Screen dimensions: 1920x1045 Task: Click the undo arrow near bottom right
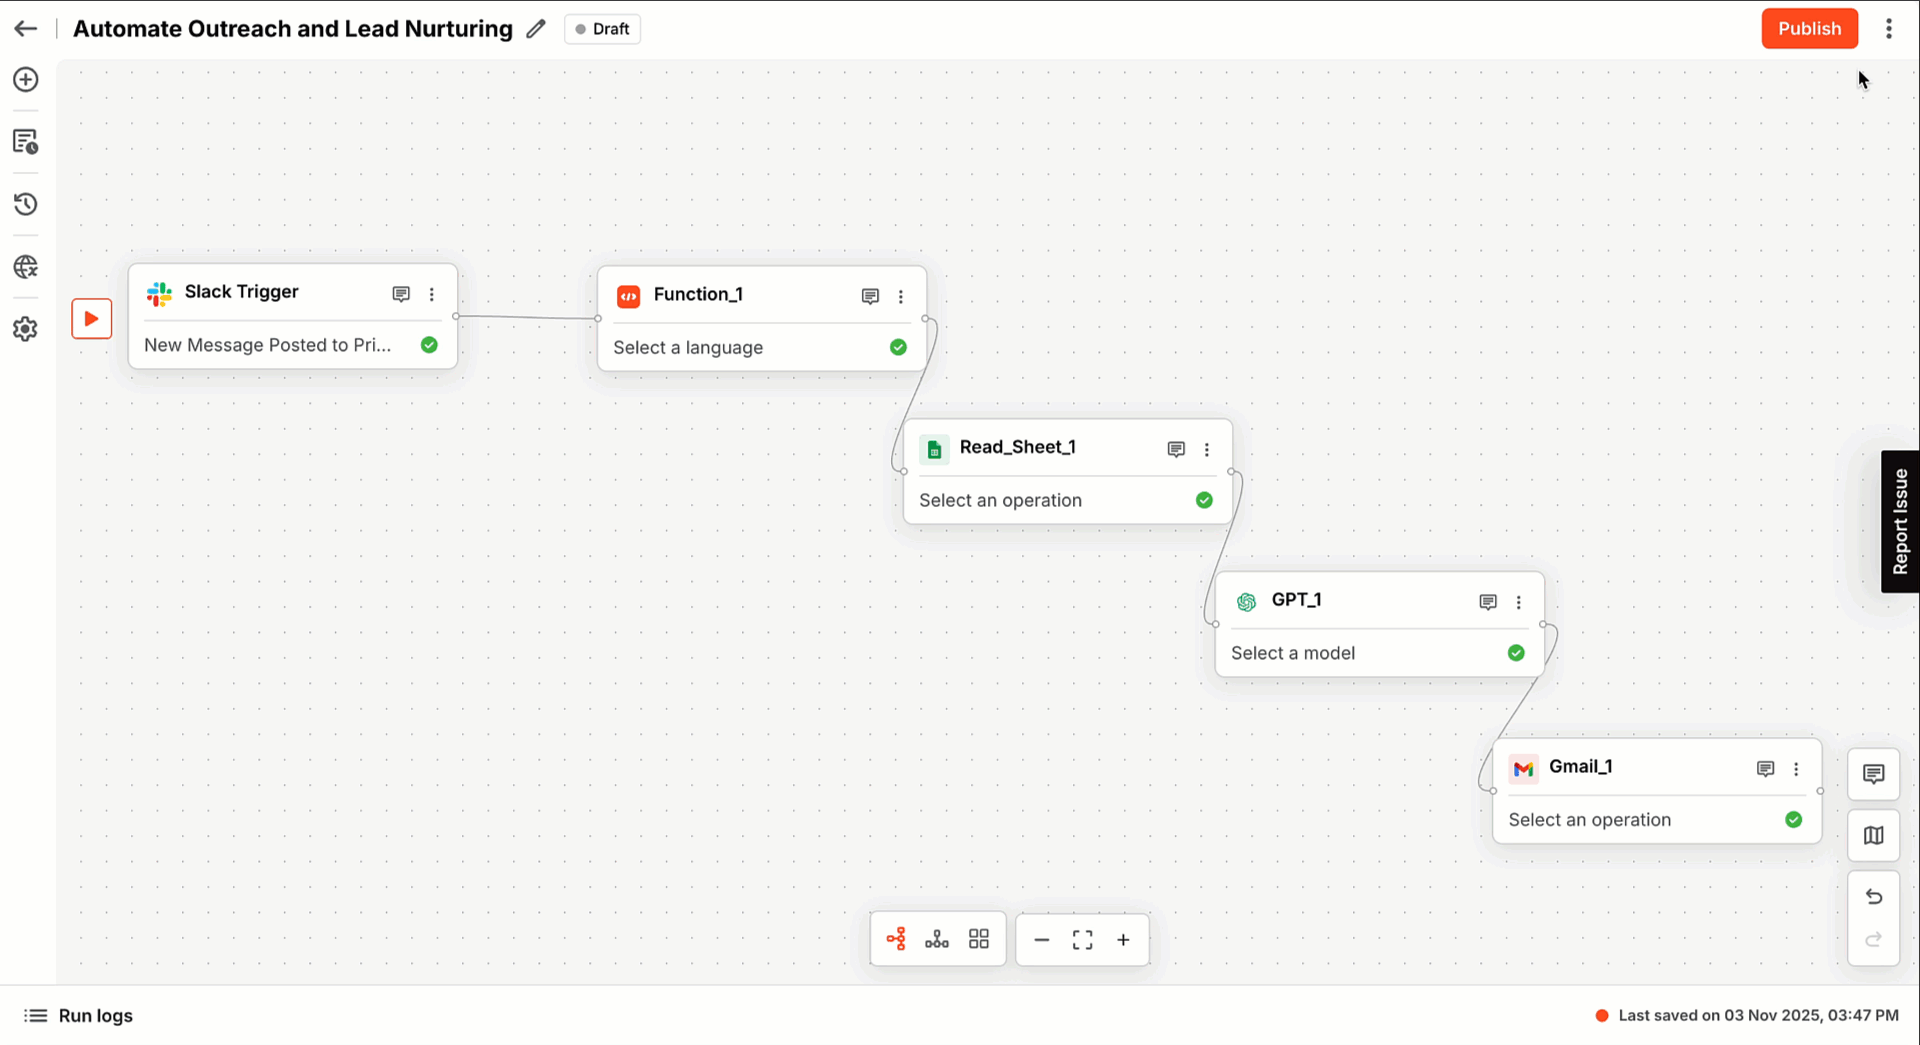point(1874,897)
